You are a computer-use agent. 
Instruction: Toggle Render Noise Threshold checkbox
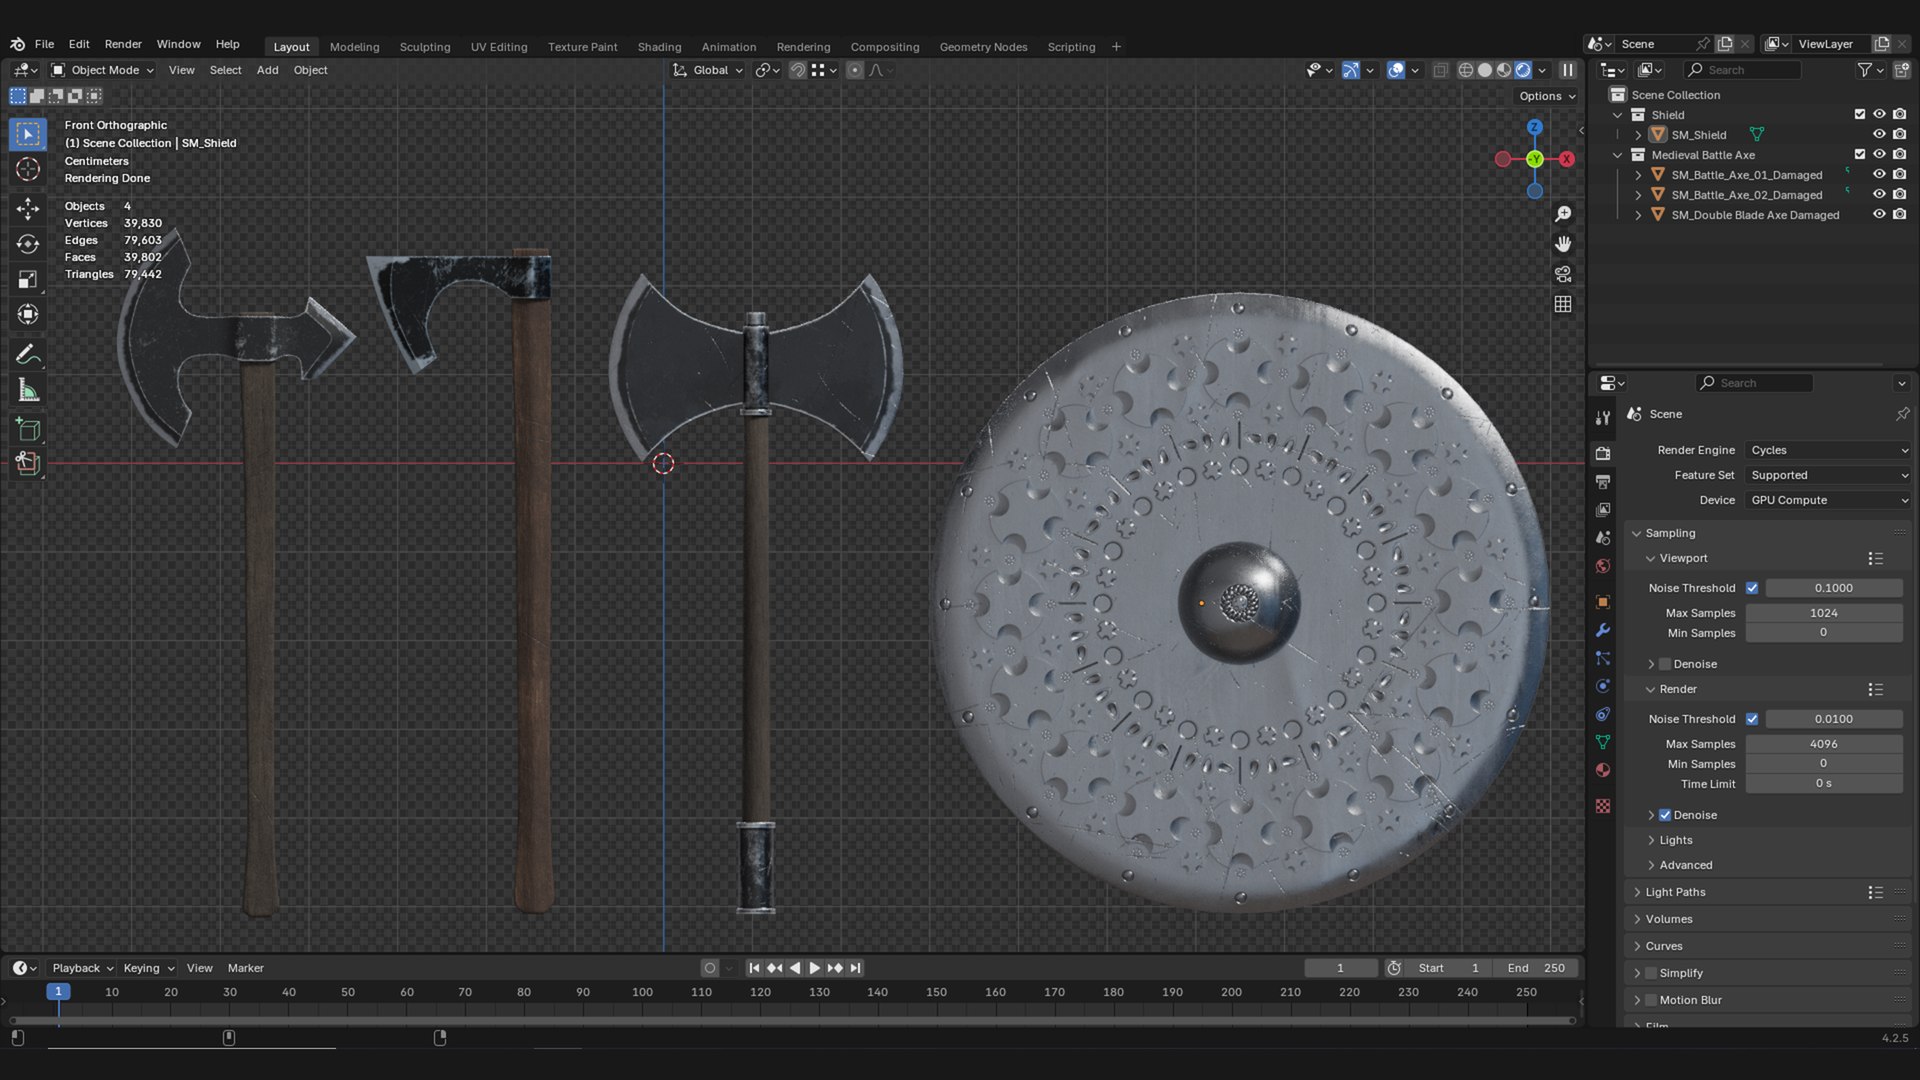[x=1752, y=719]
